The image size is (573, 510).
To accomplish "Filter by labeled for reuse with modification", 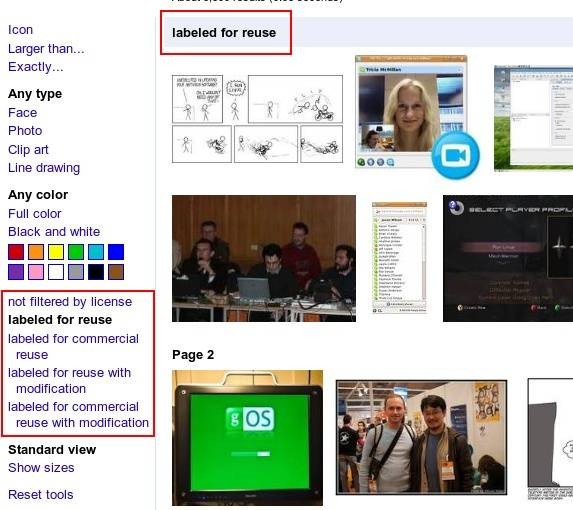I will (x=69, y=380).
